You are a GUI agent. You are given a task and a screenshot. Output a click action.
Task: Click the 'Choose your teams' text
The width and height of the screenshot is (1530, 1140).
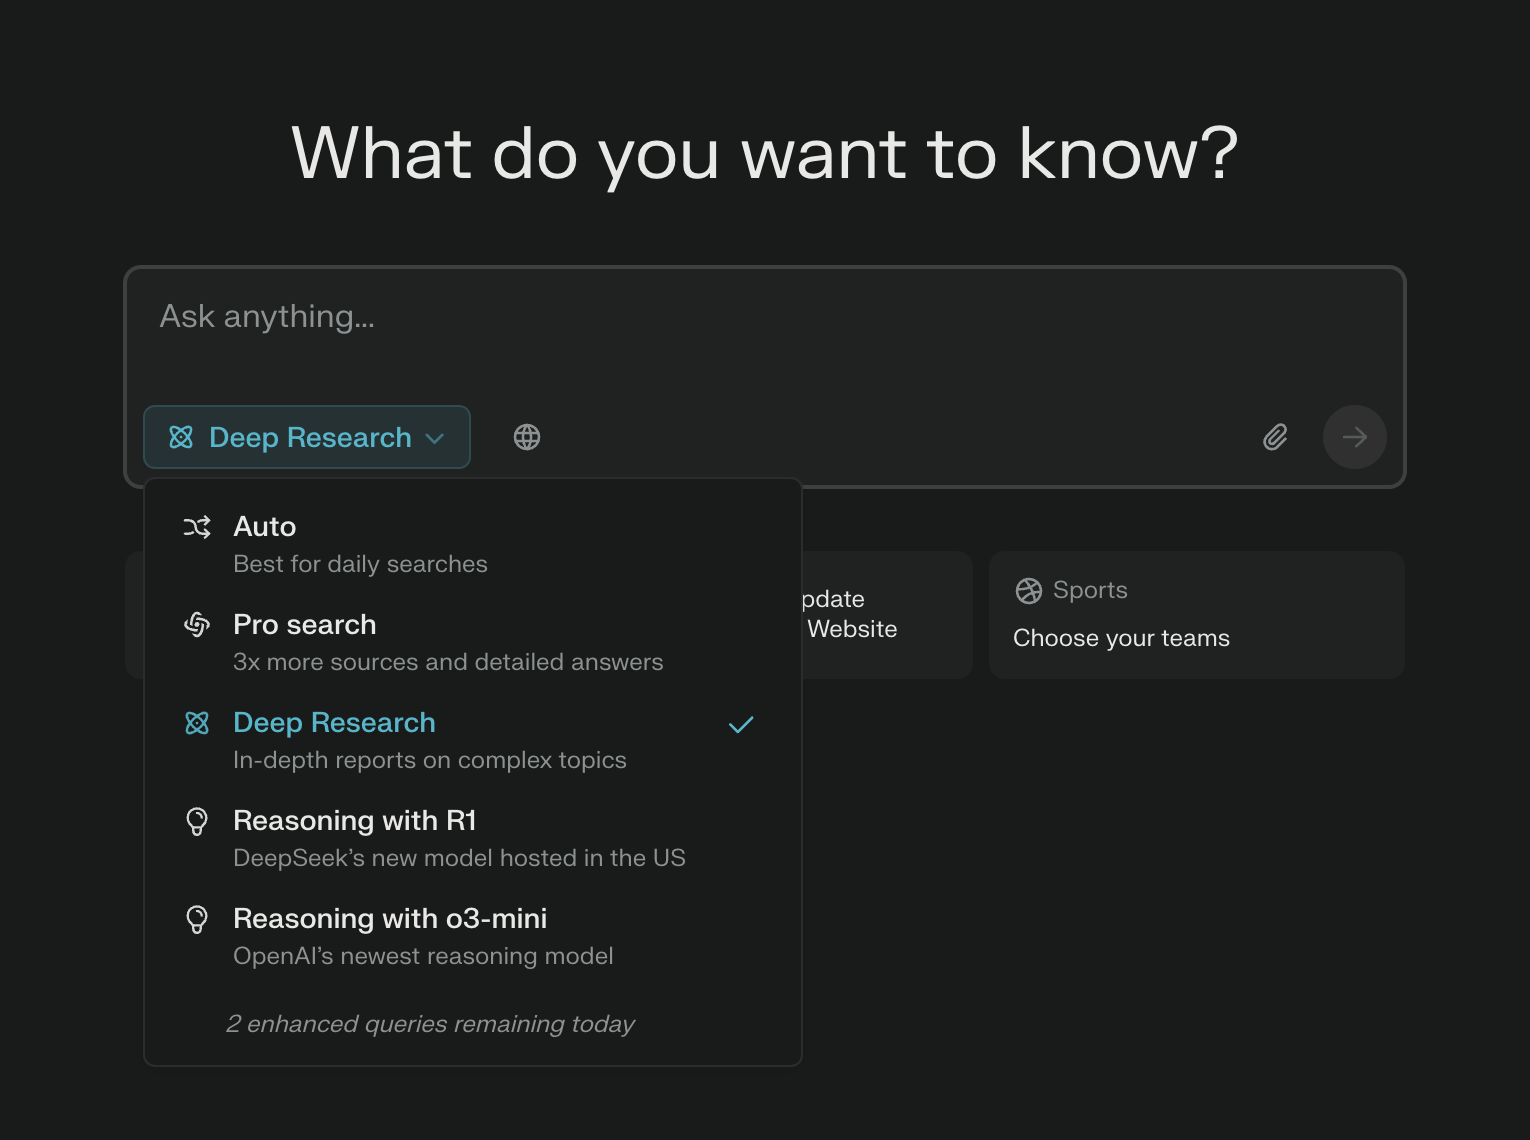(x=1121, y=638)
